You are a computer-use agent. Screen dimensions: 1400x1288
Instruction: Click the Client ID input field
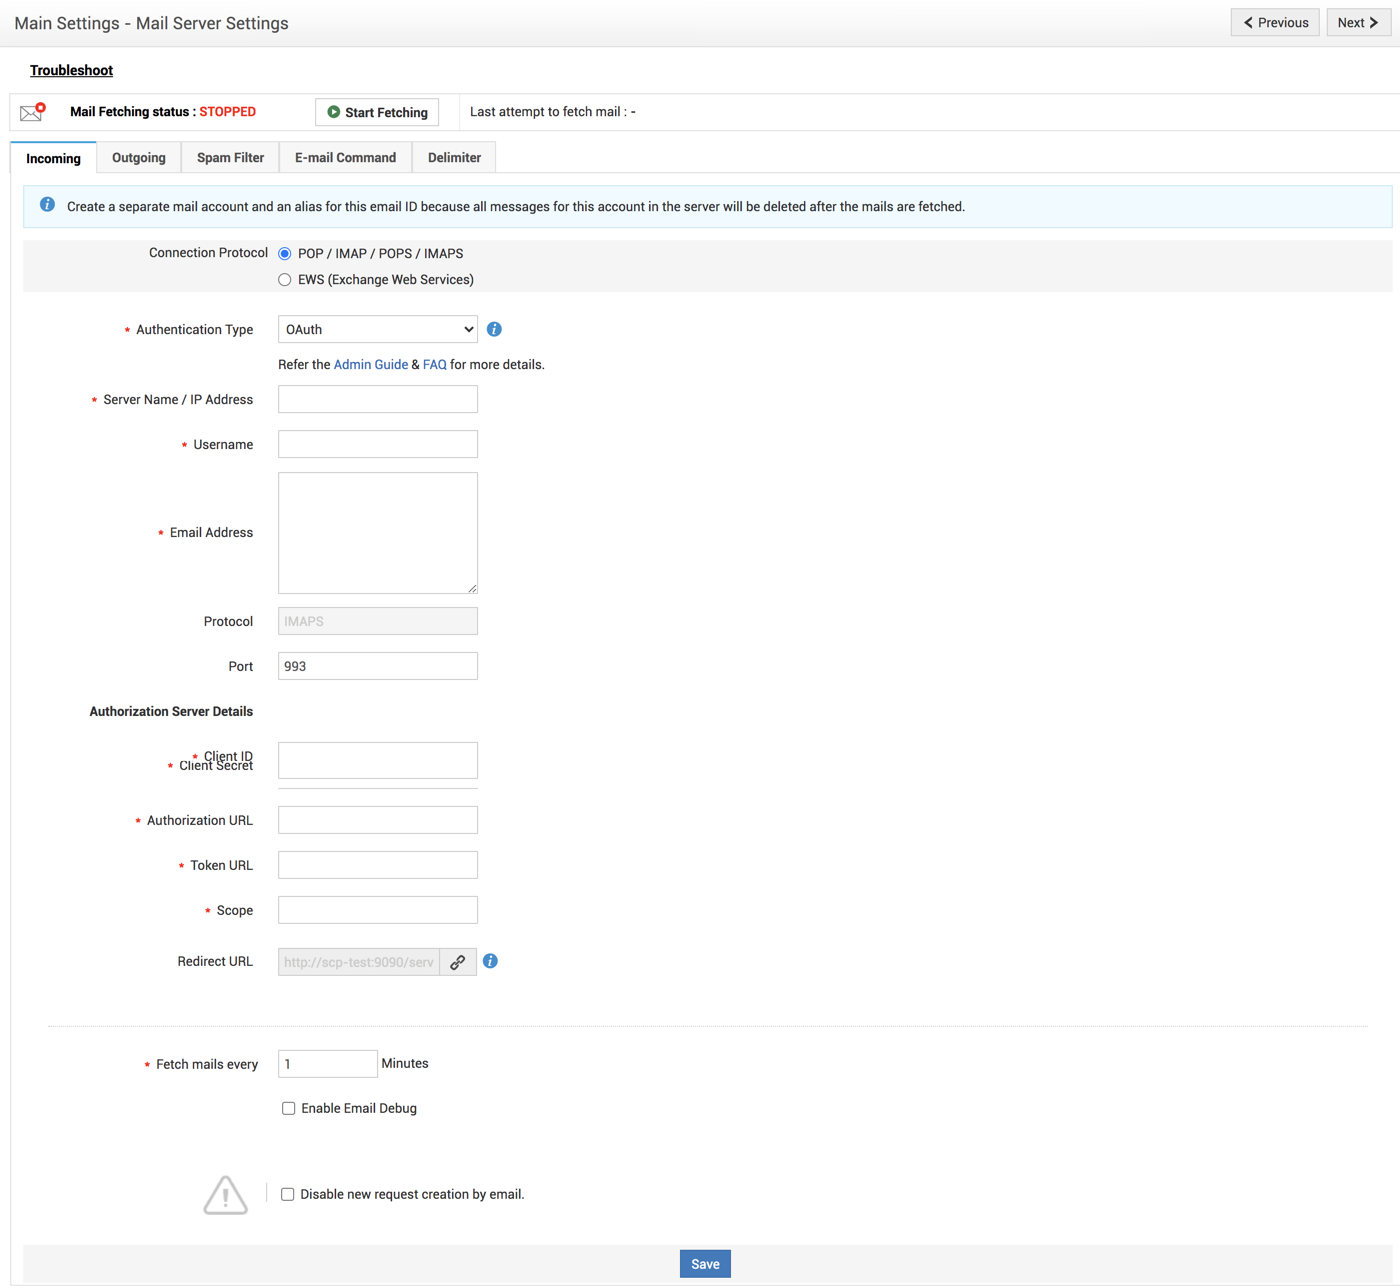pyautogui.click(x=378, y=760)
